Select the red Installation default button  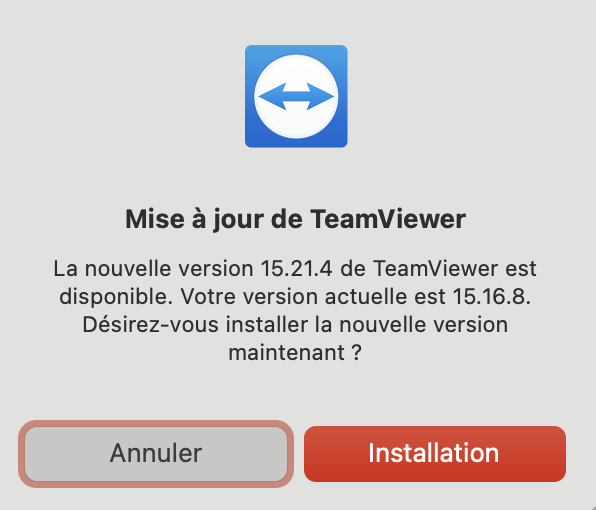point(435,454)
